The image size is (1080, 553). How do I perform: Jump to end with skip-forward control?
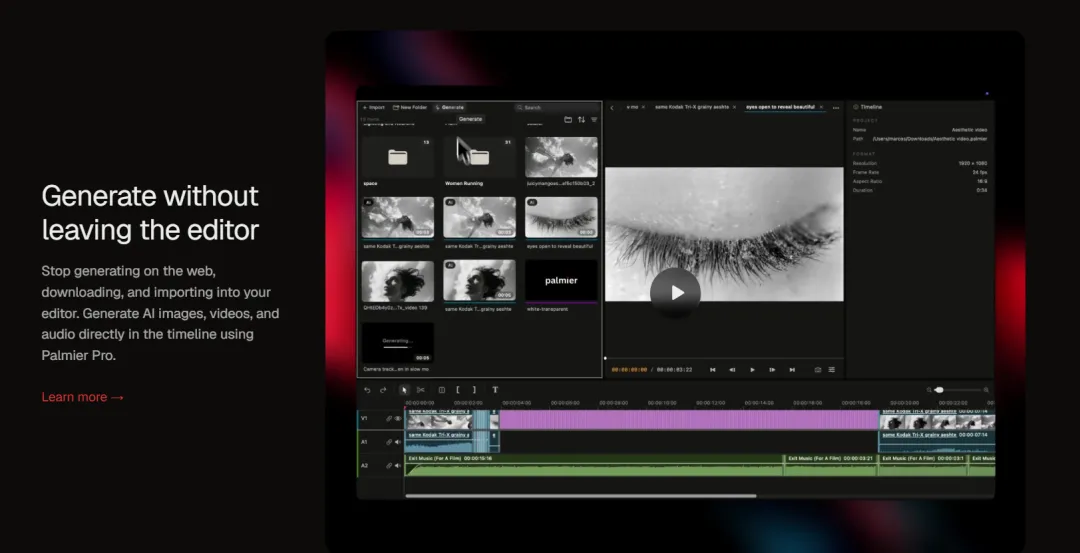[792, 370]
